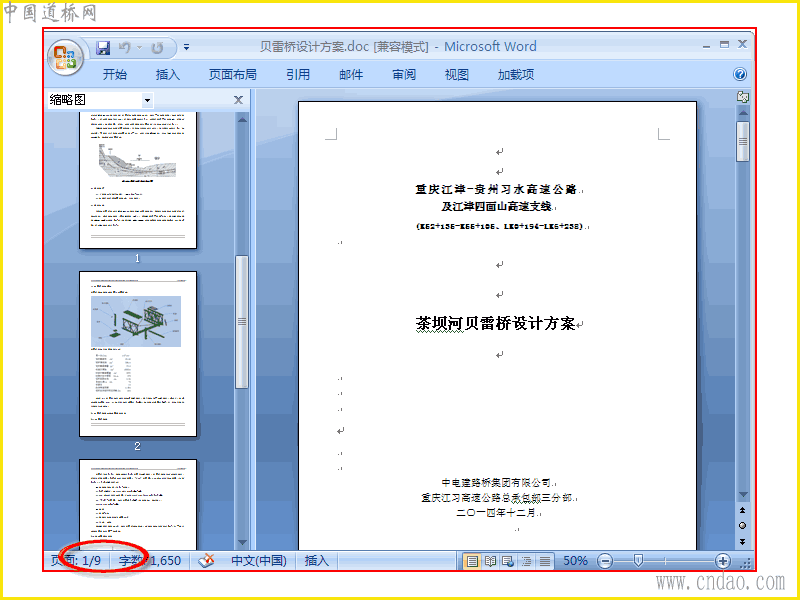Viewport: 800px width, 600px height.
Task: Open the 缩略图 pane dropdown
Action: coord(147,100)
